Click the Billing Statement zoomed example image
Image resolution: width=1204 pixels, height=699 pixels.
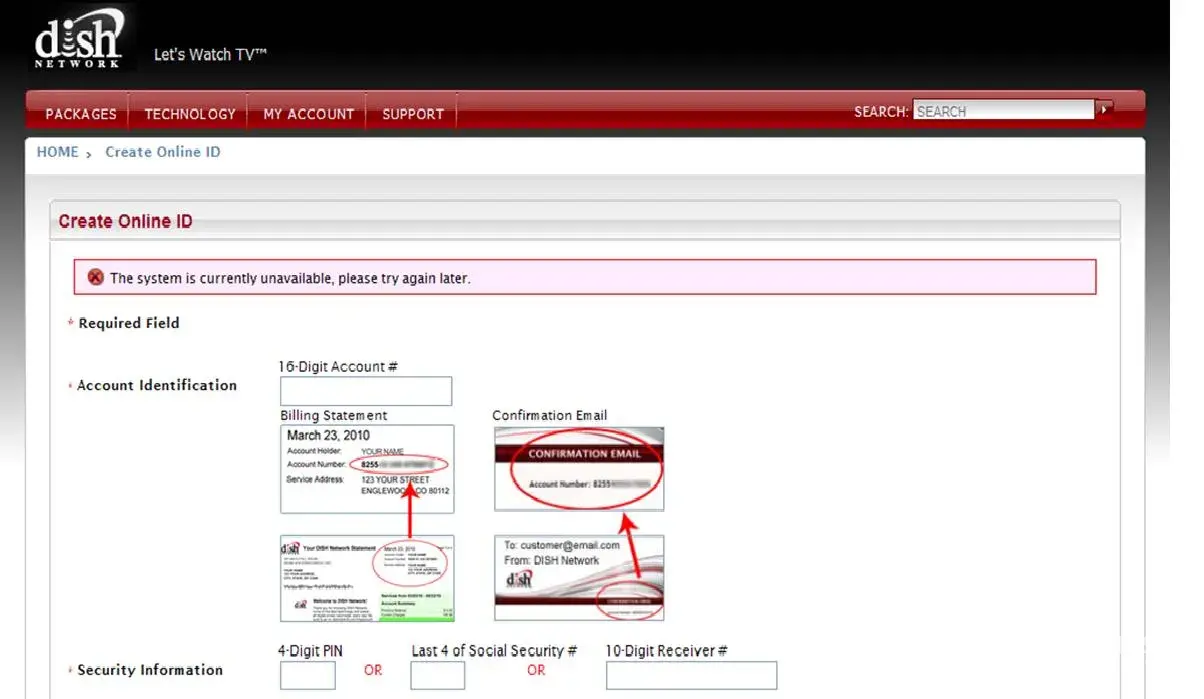click(367, 469)
